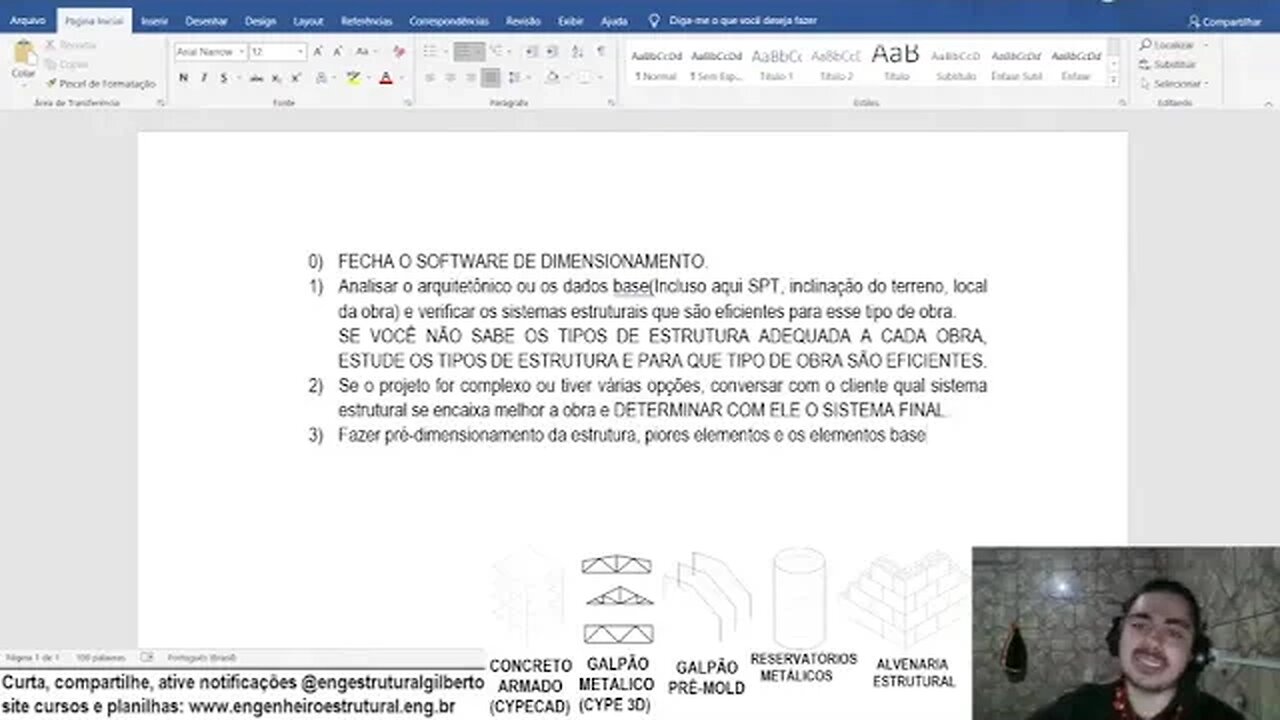Center align text
The image size is (1280, 720).
[x=450, y=78]
